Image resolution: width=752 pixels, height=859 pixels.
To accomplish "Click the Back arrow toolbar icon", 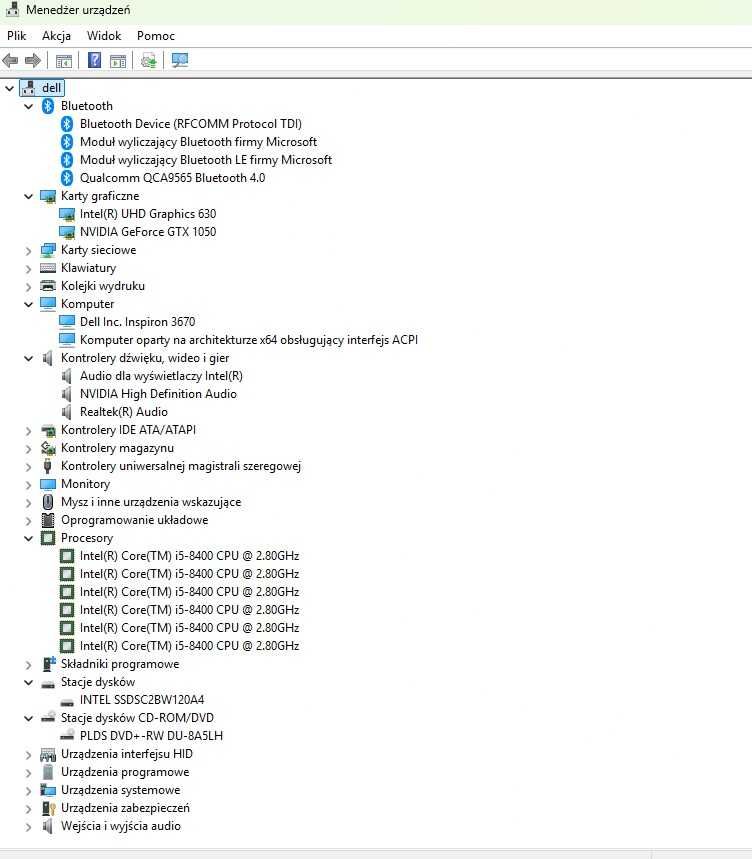I will 10,60.
